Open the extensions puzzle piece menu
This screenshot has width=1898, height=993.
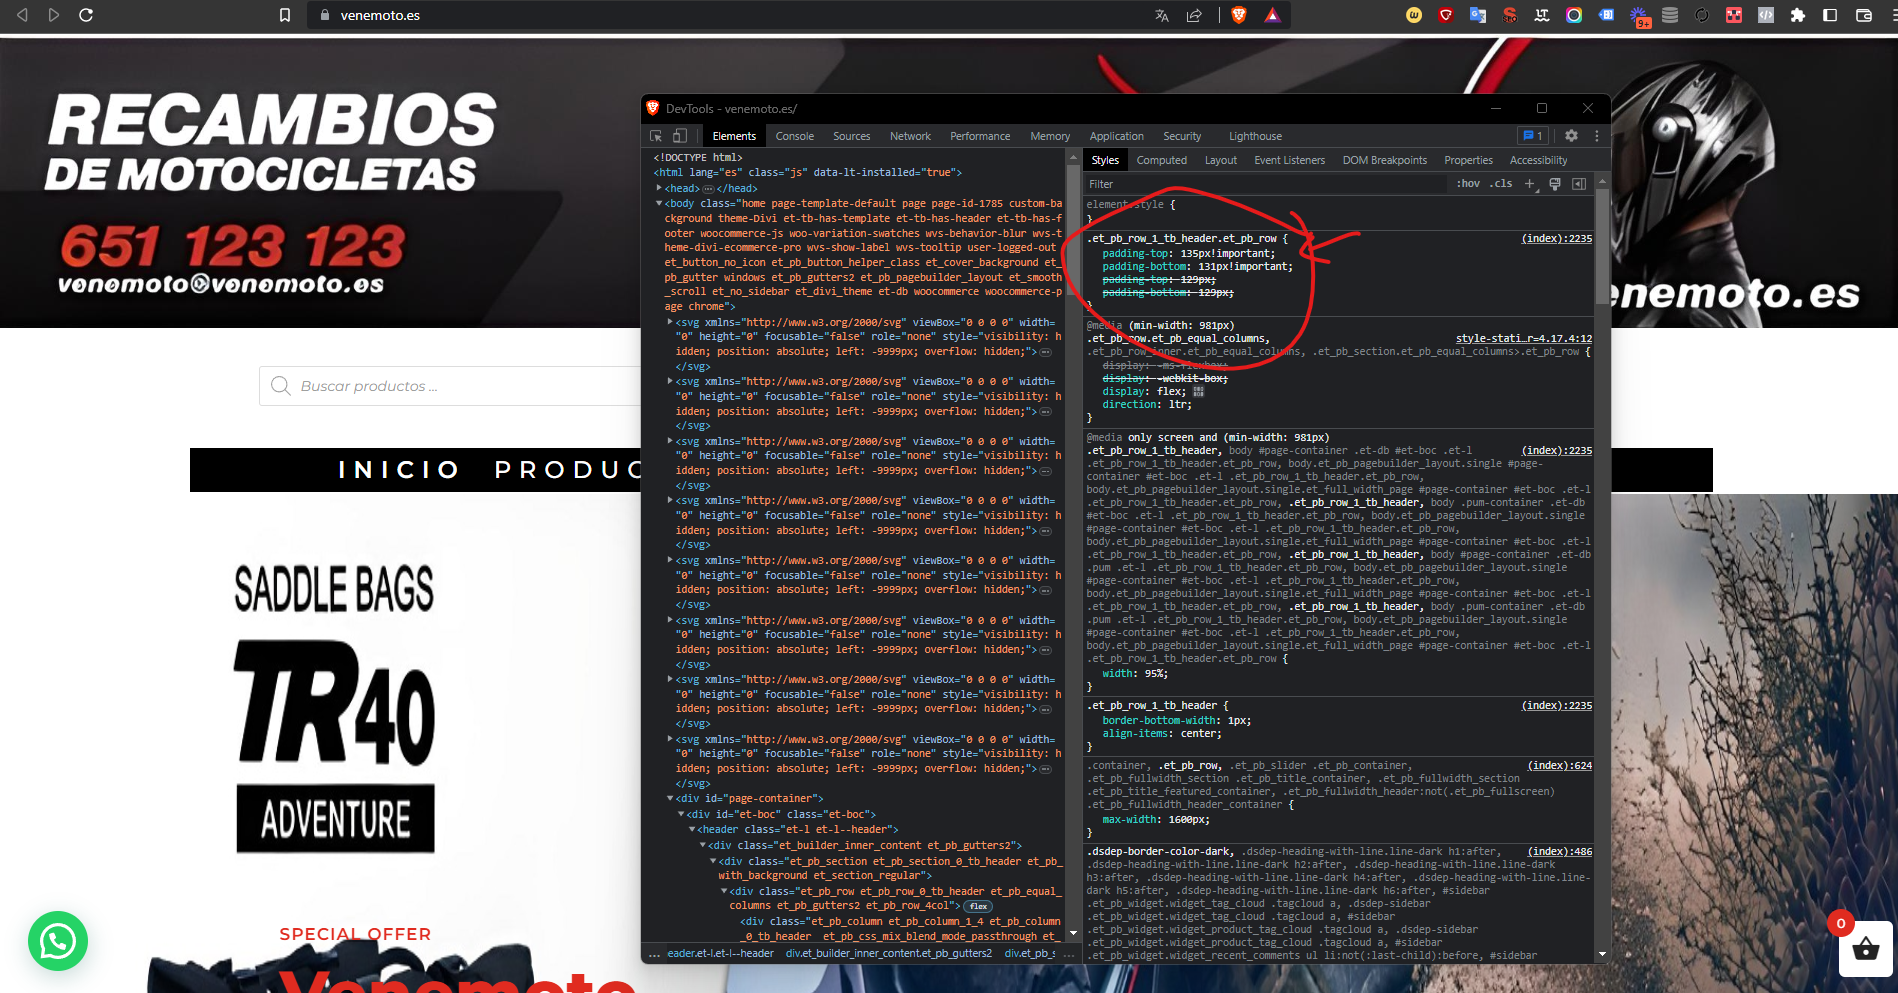point(1798,15)
